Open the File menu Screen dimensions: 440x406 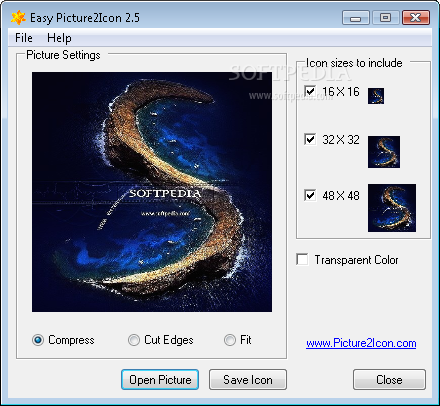click(x=24, y=38)
